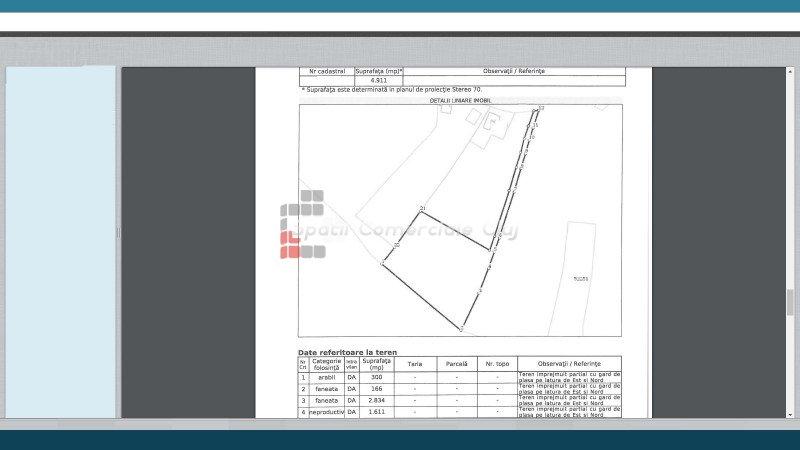Click point 13 at the map's top corner

pyautogui.click(x=540, y=108)
